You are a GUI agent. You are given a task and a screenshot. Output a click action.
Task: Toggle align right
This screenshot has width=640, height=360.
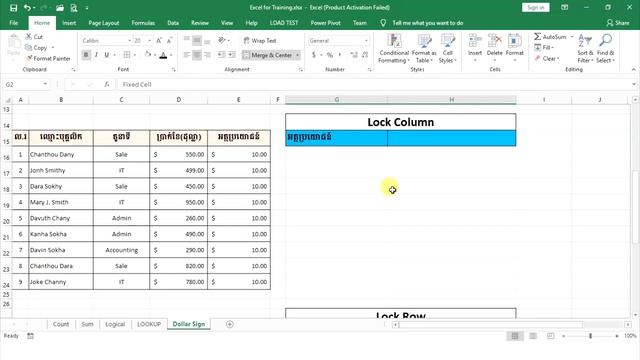tap(207, 55)
